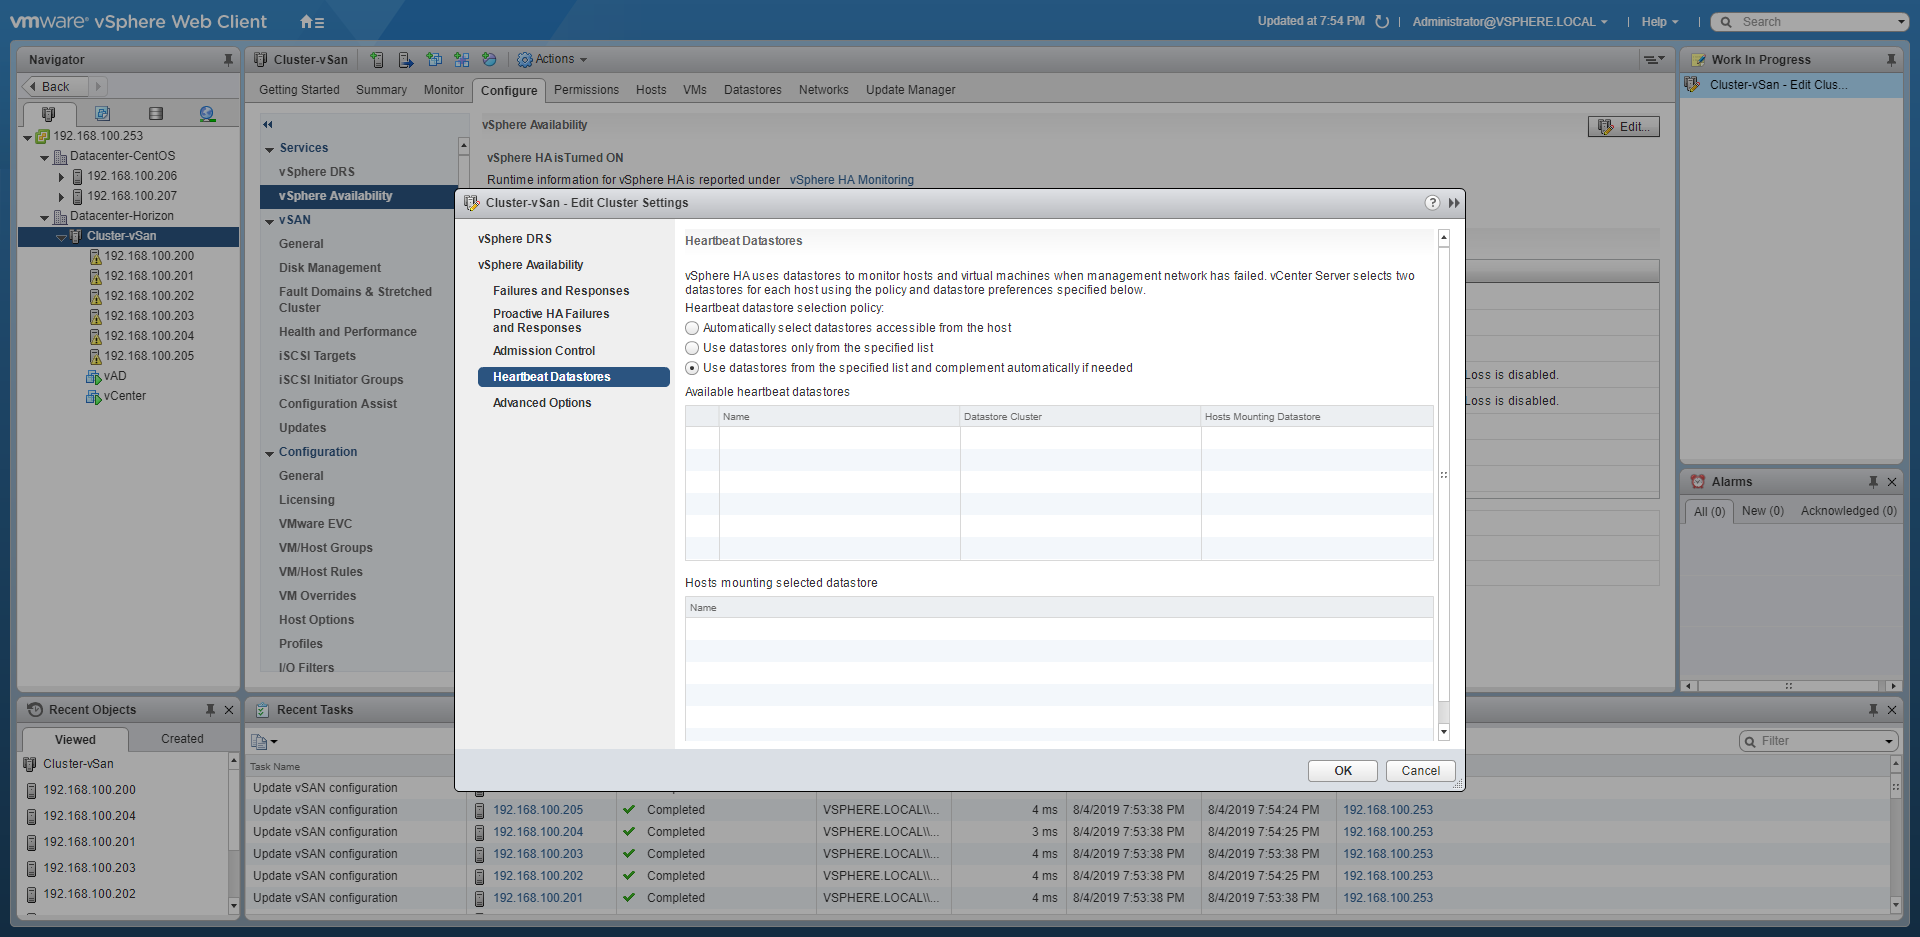Choose use datastores only from specified list
The height and width of the screenshot is (937, 1920).
coord(692,348)
